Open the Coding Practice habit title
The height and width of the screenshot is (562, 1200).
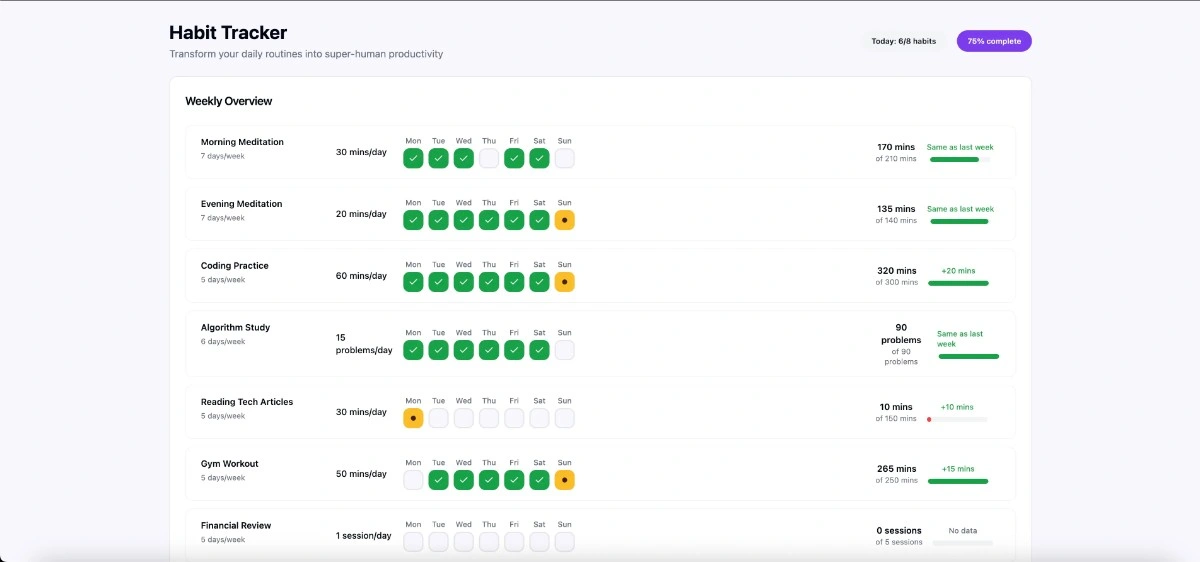(234, 266)
